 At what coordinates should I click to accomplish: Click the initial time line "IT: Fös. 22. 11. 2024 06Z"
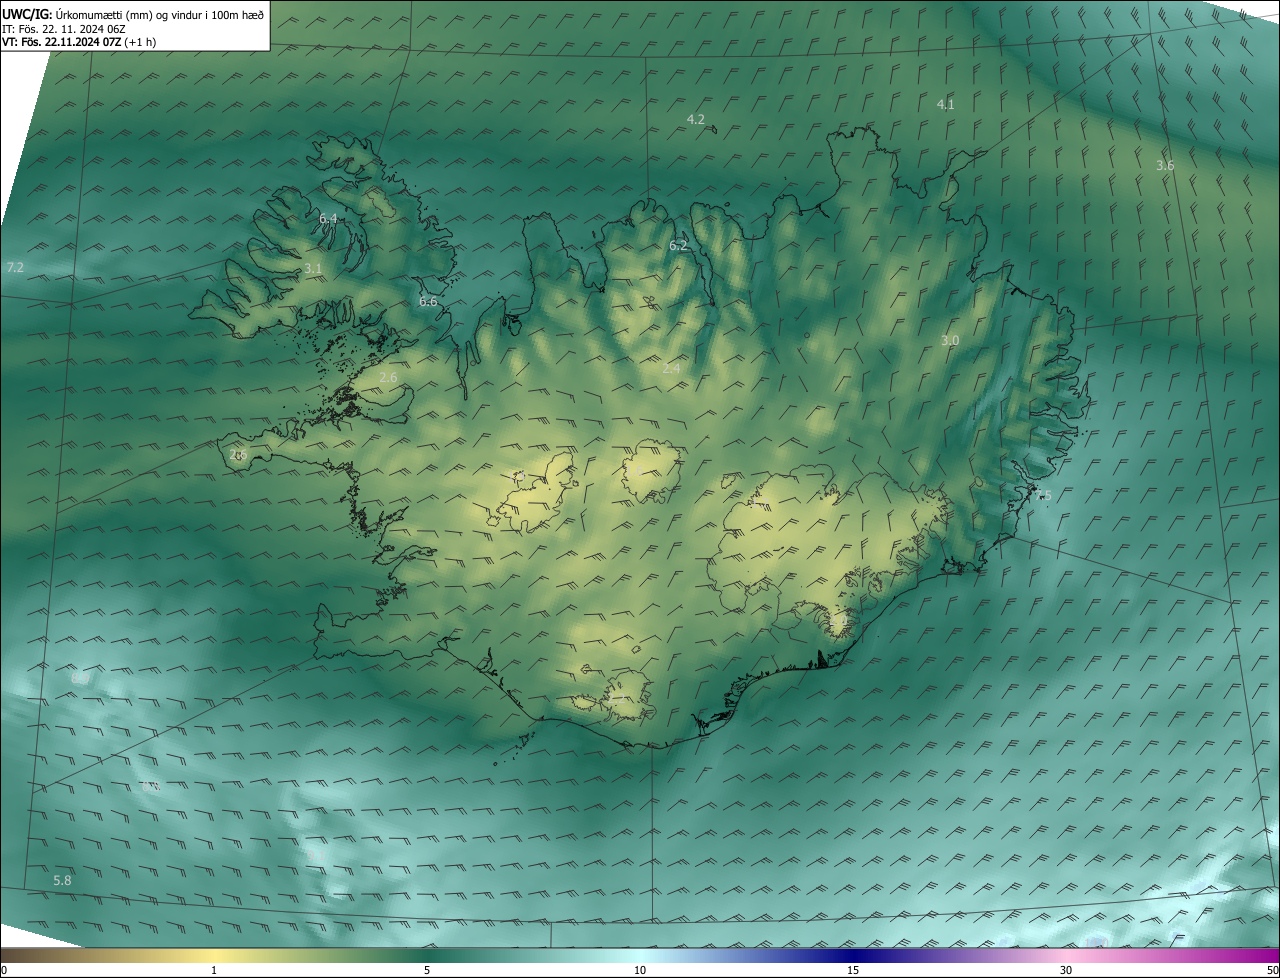click(x=64, y=29)
